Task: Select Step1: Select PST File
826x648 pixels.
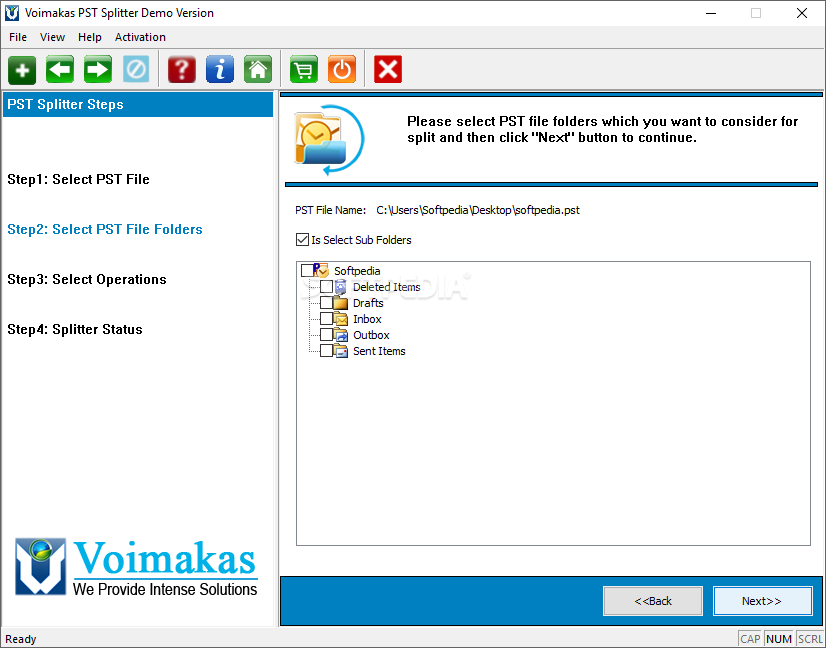Action: coord(78,179)
